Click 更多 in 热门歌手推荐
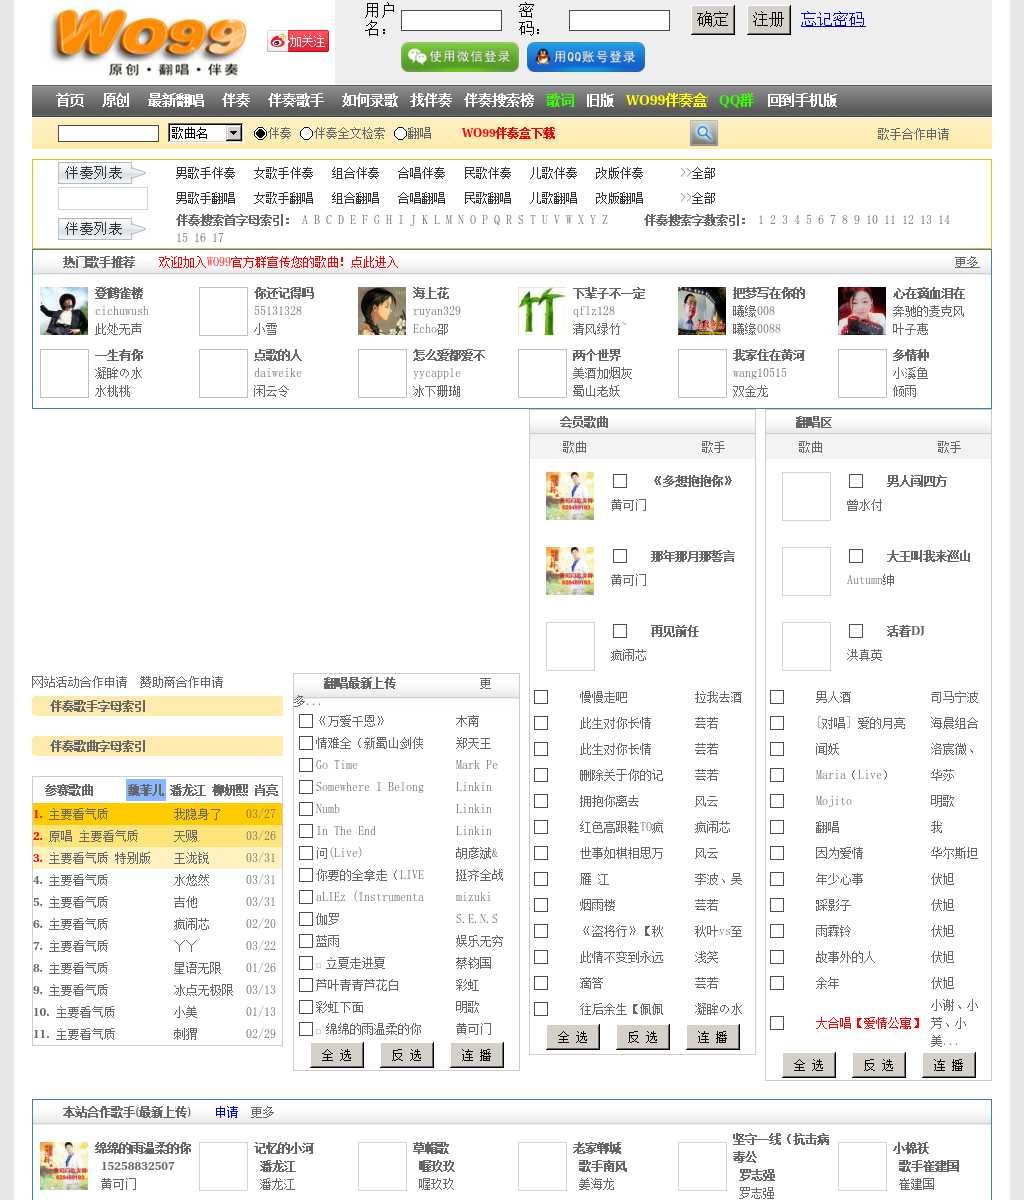The height and width of the screenshot is (1200, 1024). tap(967, 262)
